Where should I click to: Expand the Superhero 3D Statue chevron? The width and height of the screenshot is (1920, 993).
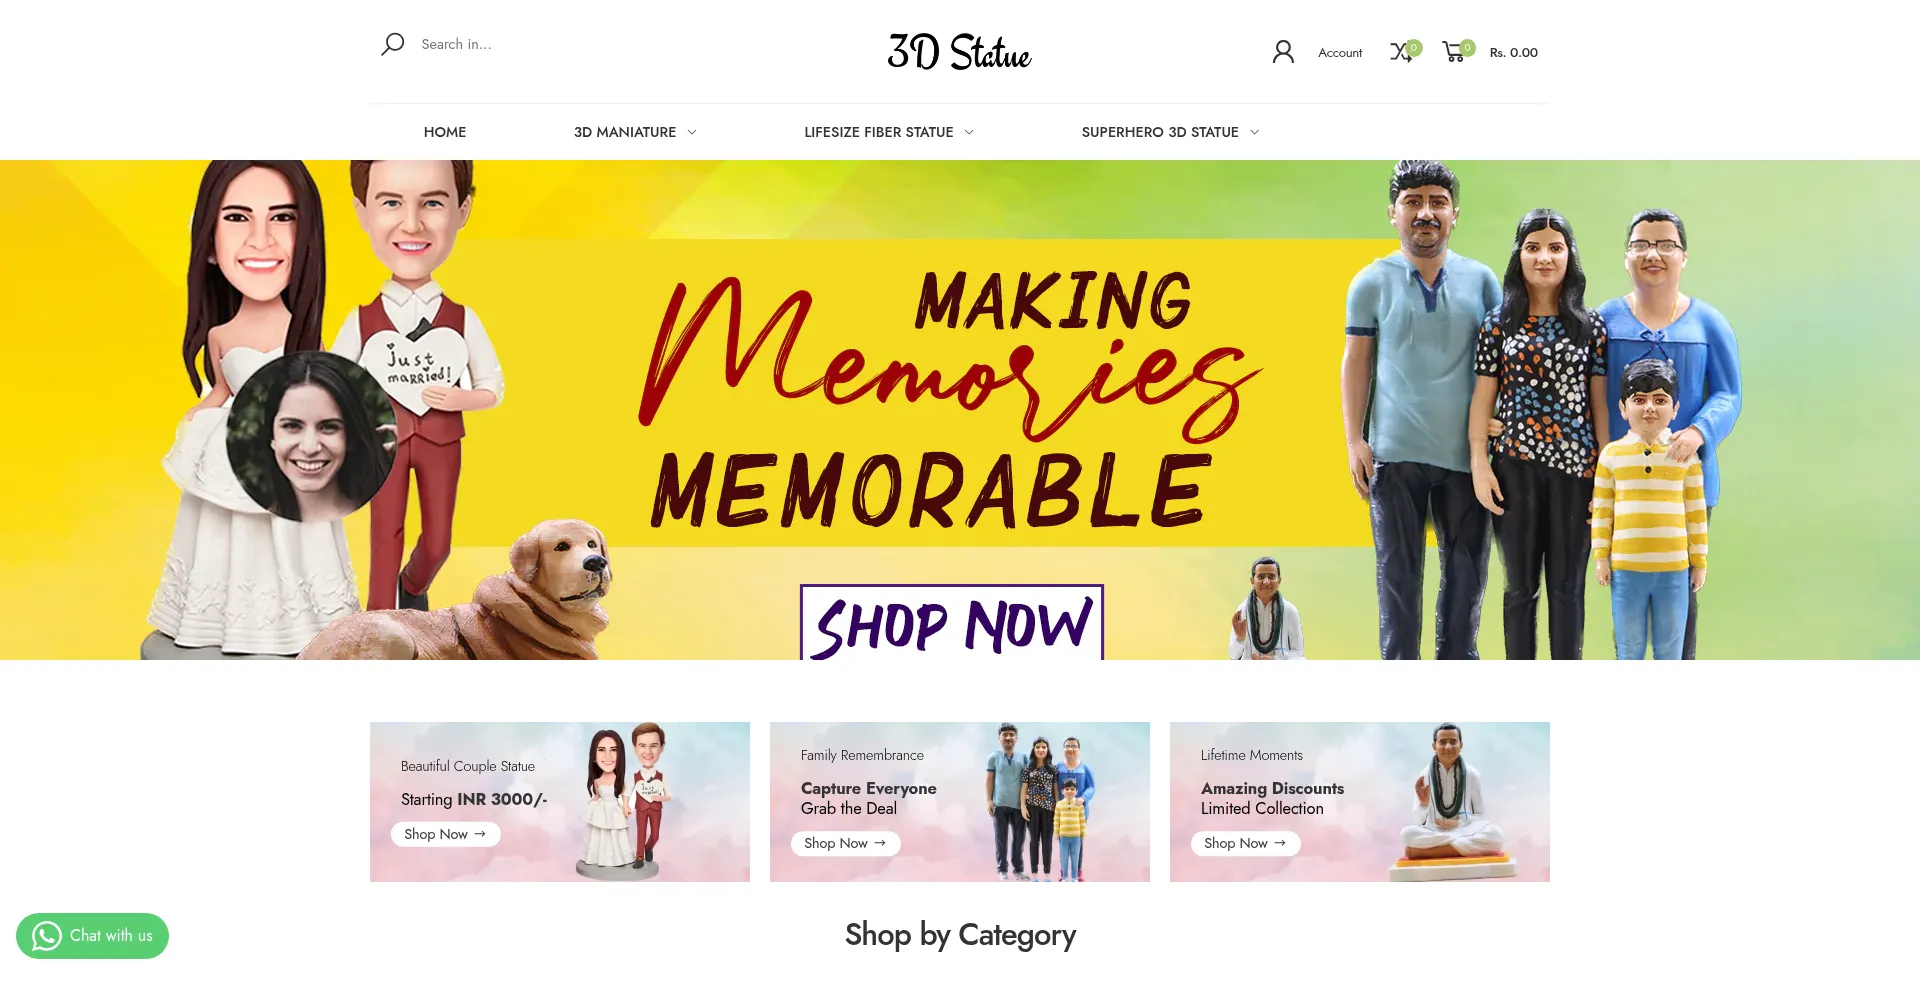(x=1255, y=132)
